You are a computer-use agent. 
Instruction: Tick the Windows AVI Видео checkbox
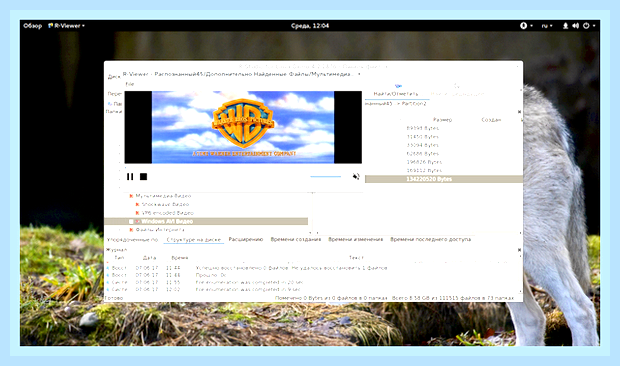(131, 221)
